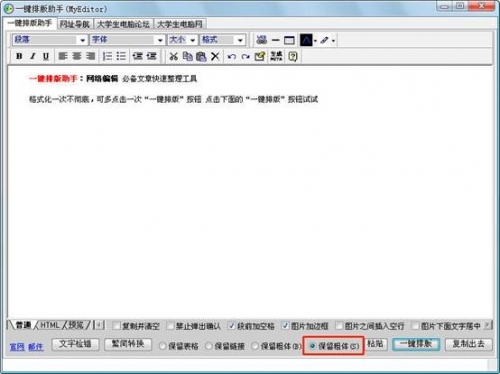Screen dimensions: 500x374
Task: Select the 保留链接 radio option
Action: (209, 346)
